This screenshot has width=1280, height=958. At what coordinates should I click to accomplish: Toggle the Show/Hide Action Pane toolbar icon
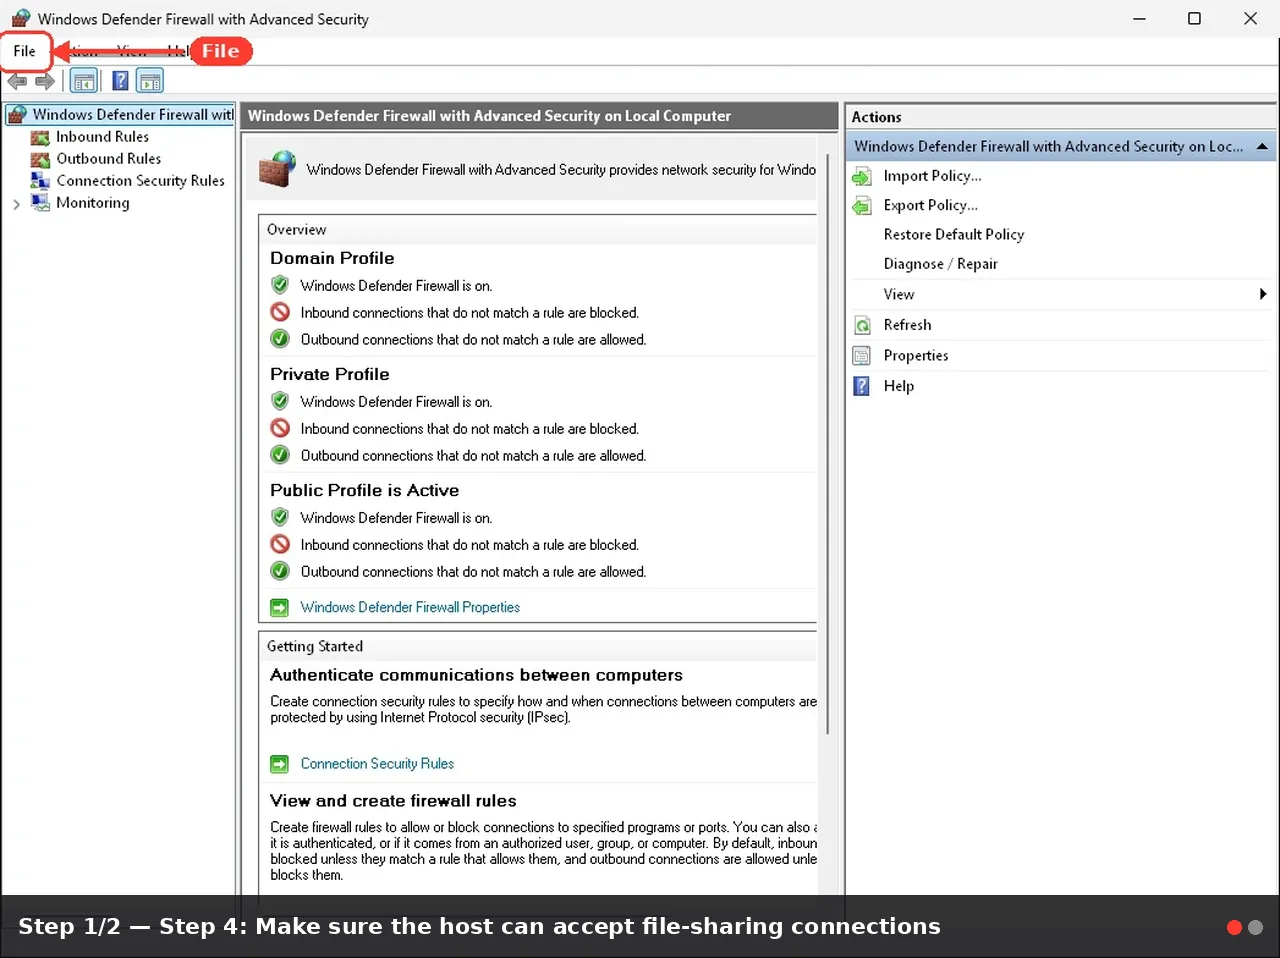coord(150,81)
